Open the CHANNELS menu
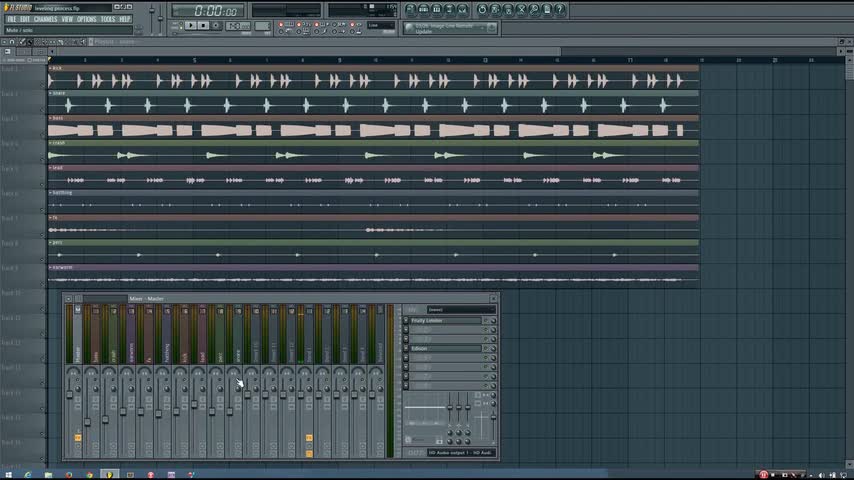The height and width of the screenshot is (480, 854). click(45, 19)
